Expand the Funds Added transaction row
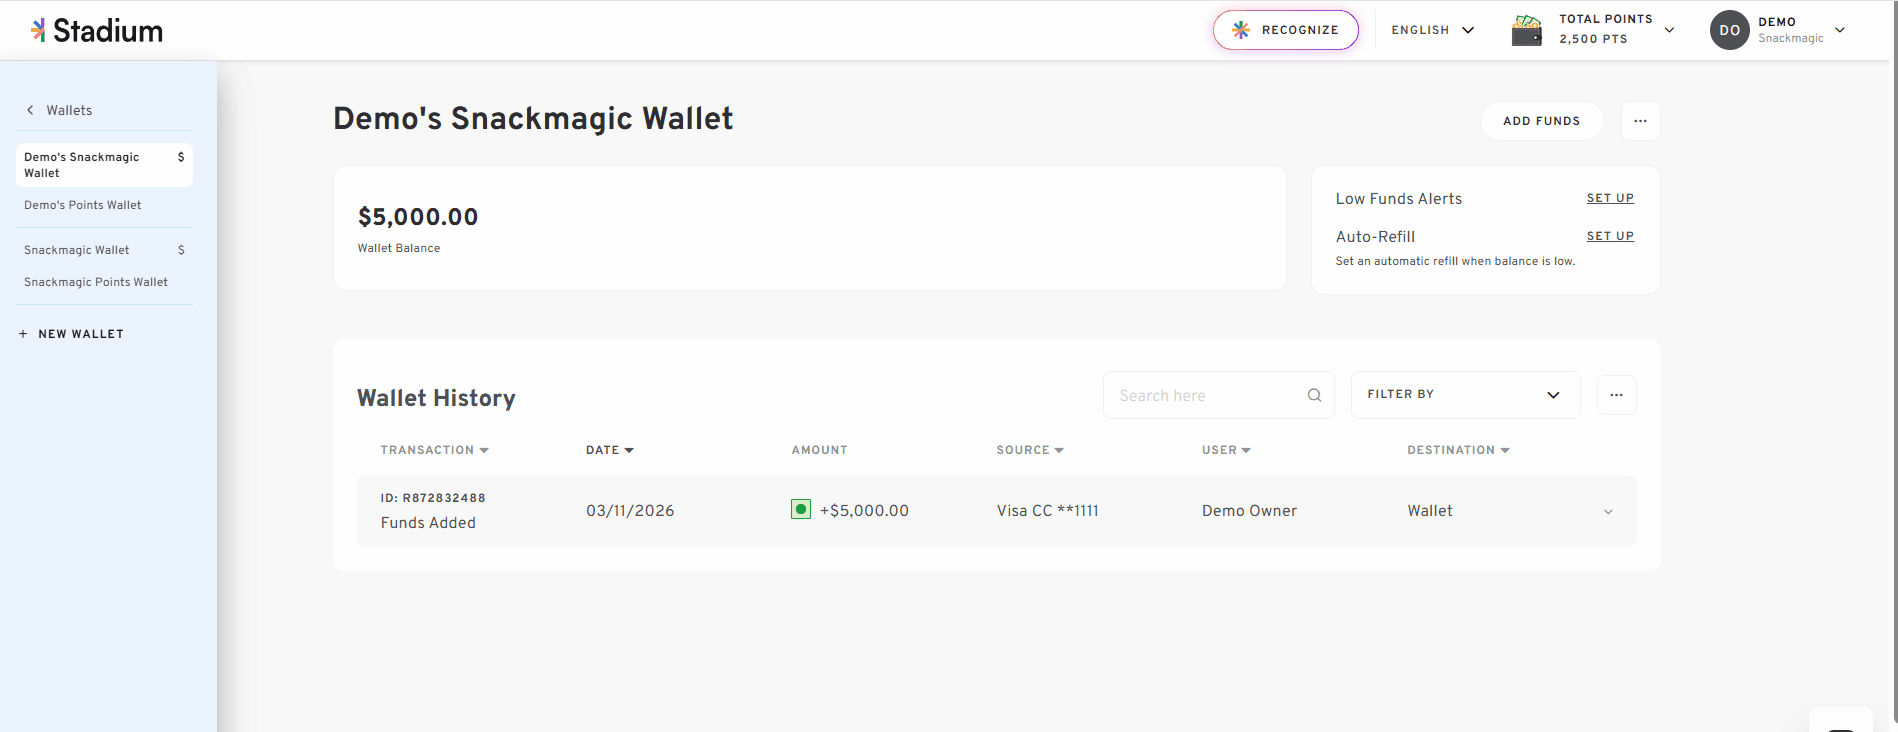The image size is (1898, 732). pos(1608,512)
